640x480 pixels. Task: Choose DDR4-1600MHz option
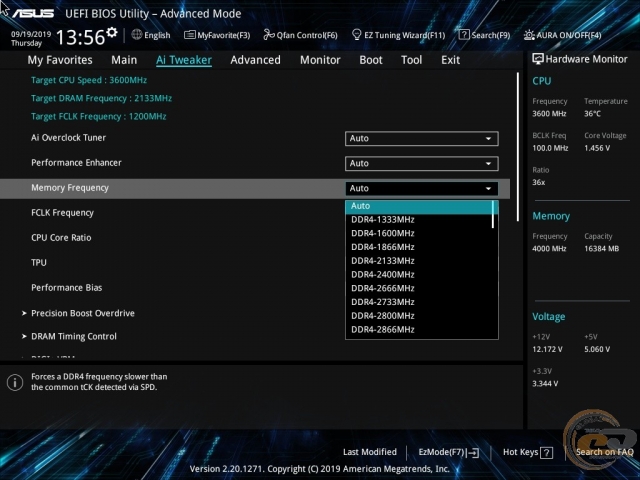point(419,233)
